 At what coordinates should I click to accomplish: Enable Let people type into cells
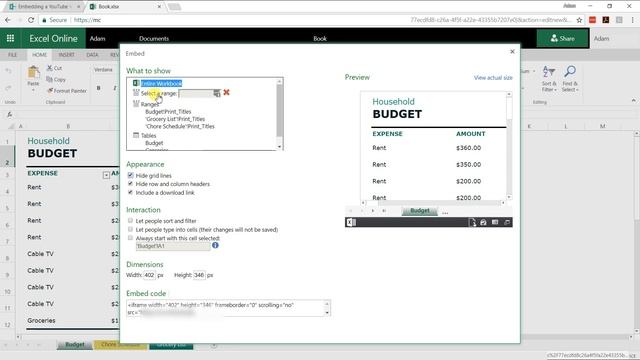[130, 229]
